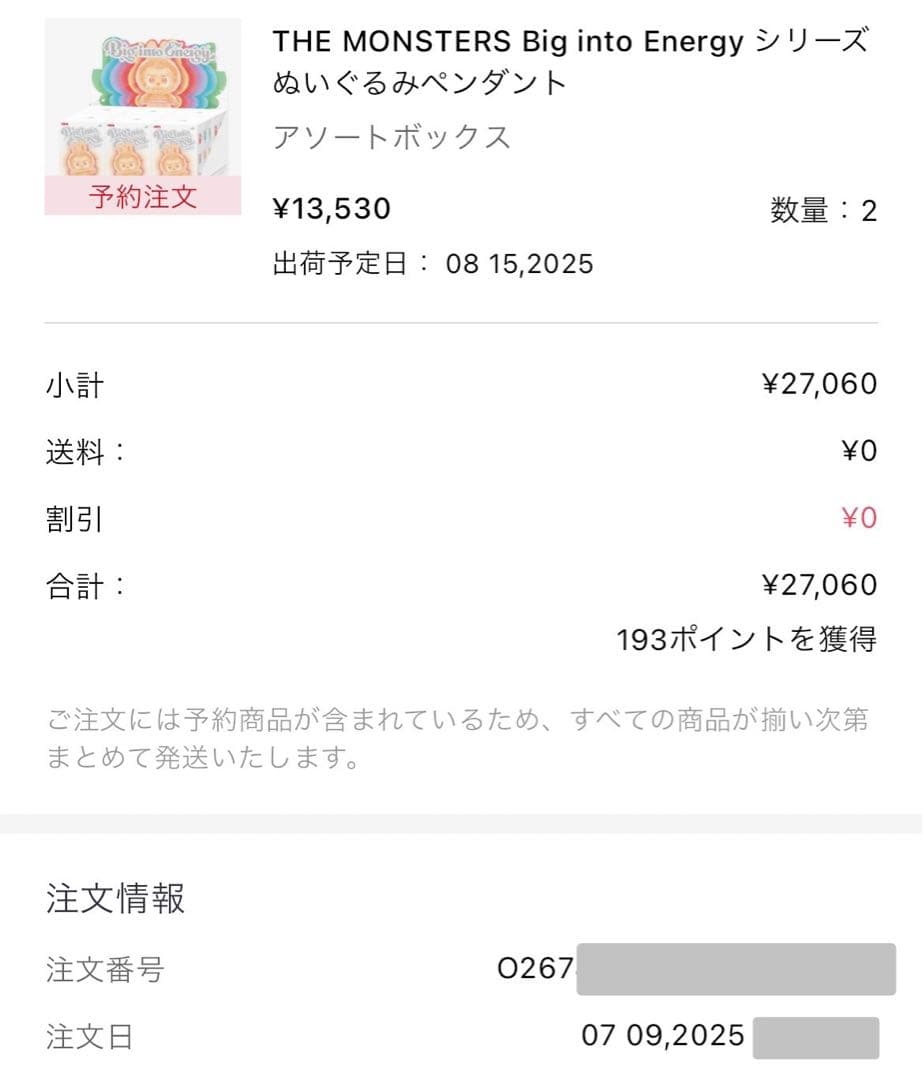Select the ¥27,060 total amount
923x1080 pixels.
tap(819, 585)
